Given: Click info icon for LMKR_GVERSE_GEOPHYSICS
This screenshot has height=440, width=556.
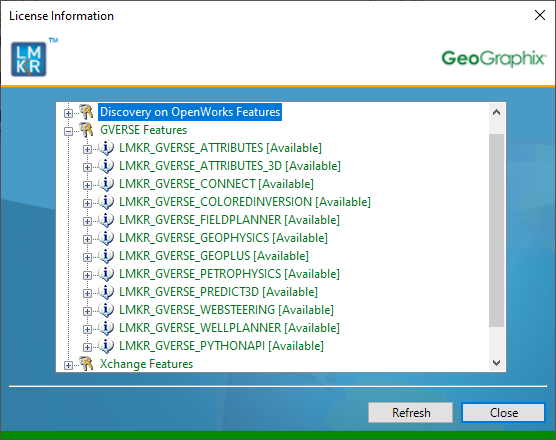Looking at the screenshot, I should (106, 238).
